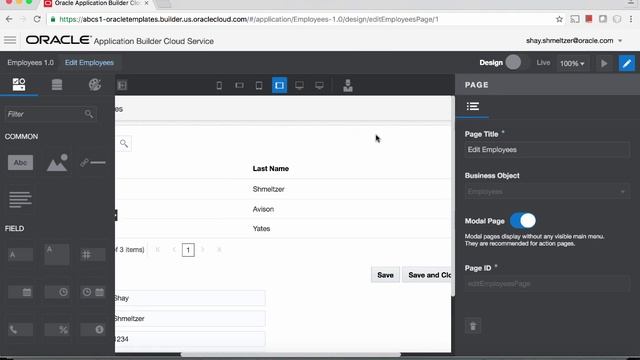Screen dimensions: 640x360
Task: Click the field containing 234
Action: pyautogui.click(x=190, y=339)
